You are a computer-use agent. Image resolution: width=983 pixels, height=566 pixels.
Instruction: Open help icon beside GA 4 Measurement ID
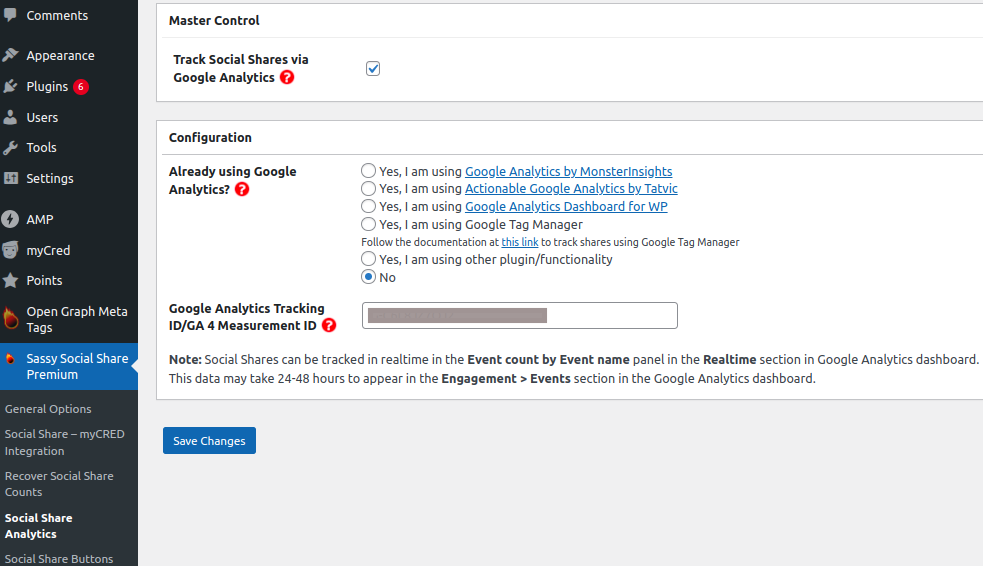pos(329,325)
